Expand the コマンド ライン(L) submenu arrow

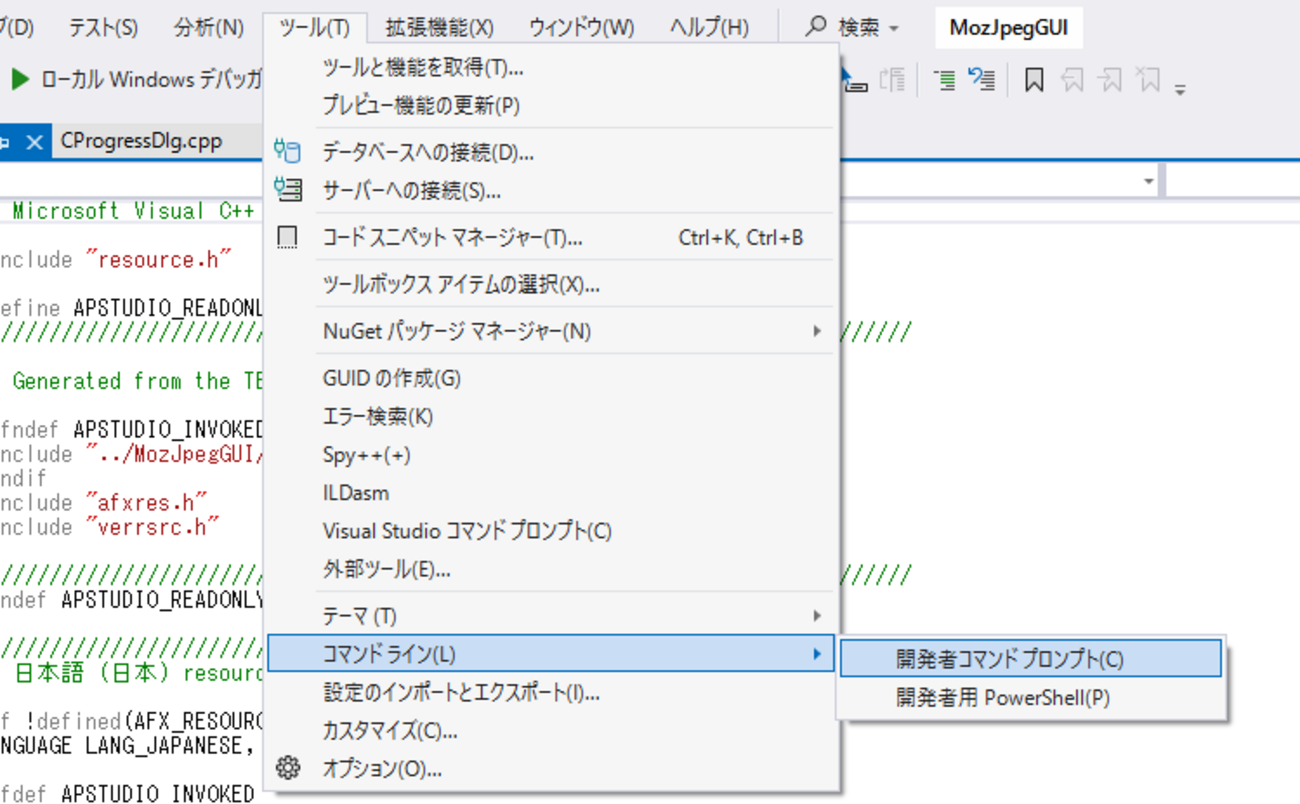pyautogui.click(x=817, y=654)
